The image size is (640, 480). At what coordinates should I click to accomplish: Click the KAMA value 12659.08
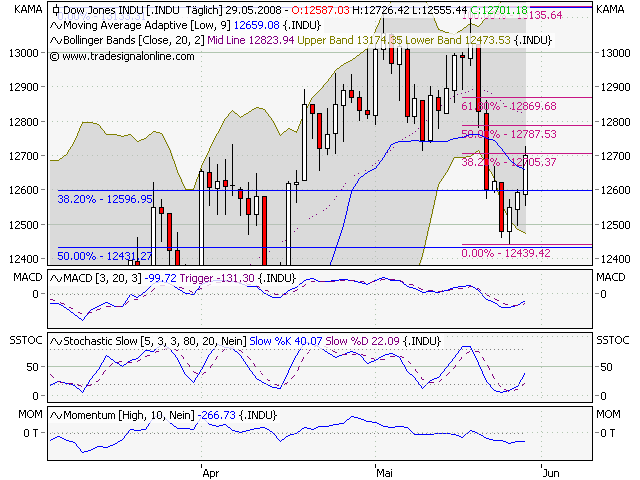(x=257, y=25)
